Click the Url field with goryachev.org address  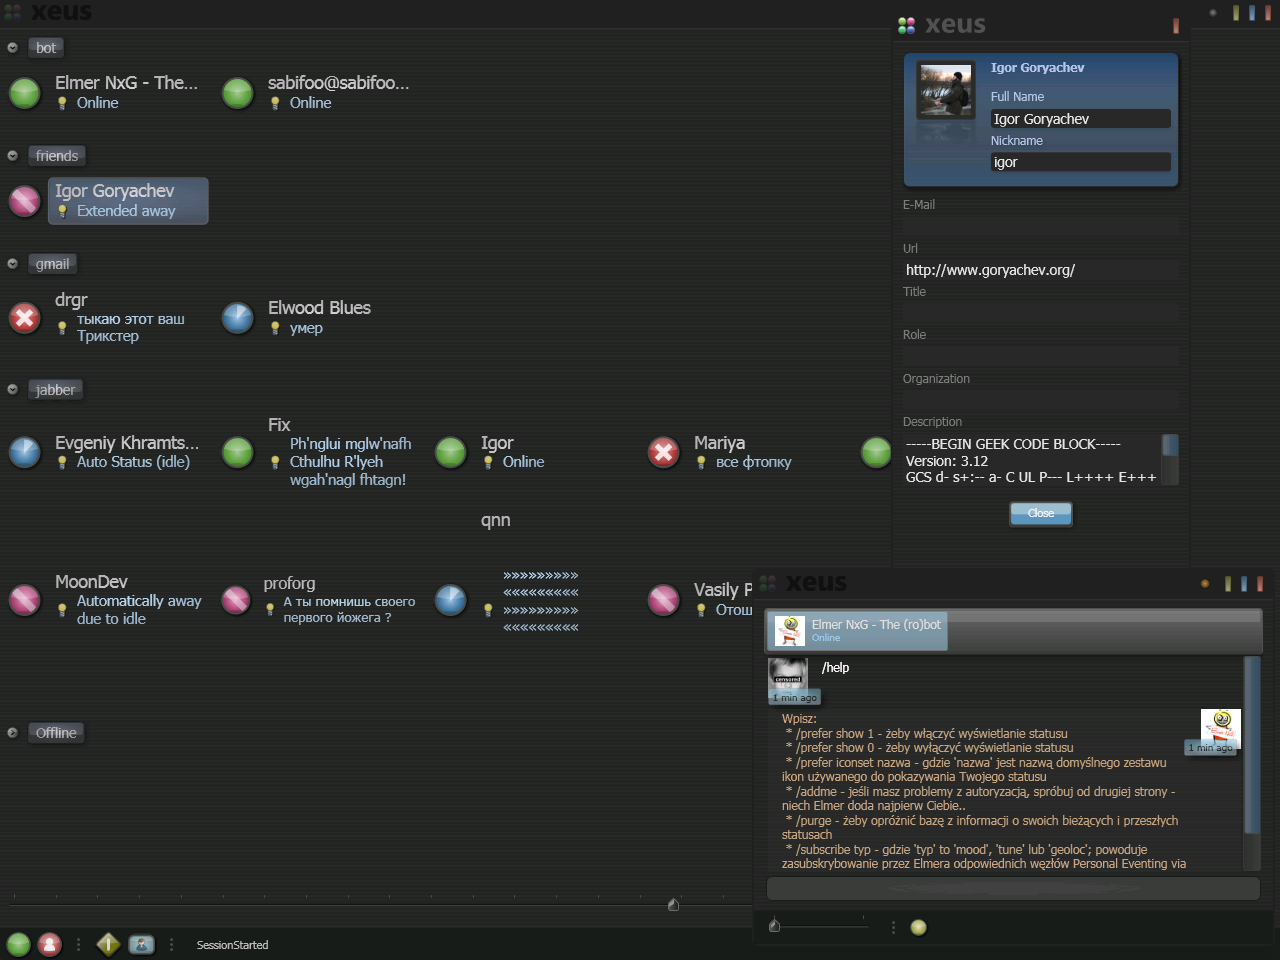tap(1040, 270)
